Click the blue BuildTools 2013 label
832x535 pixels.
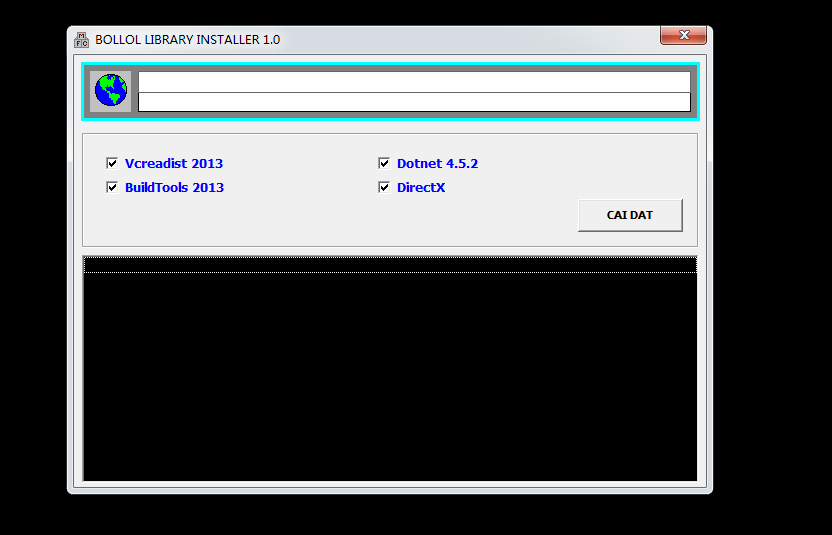(x=174, y=187)
